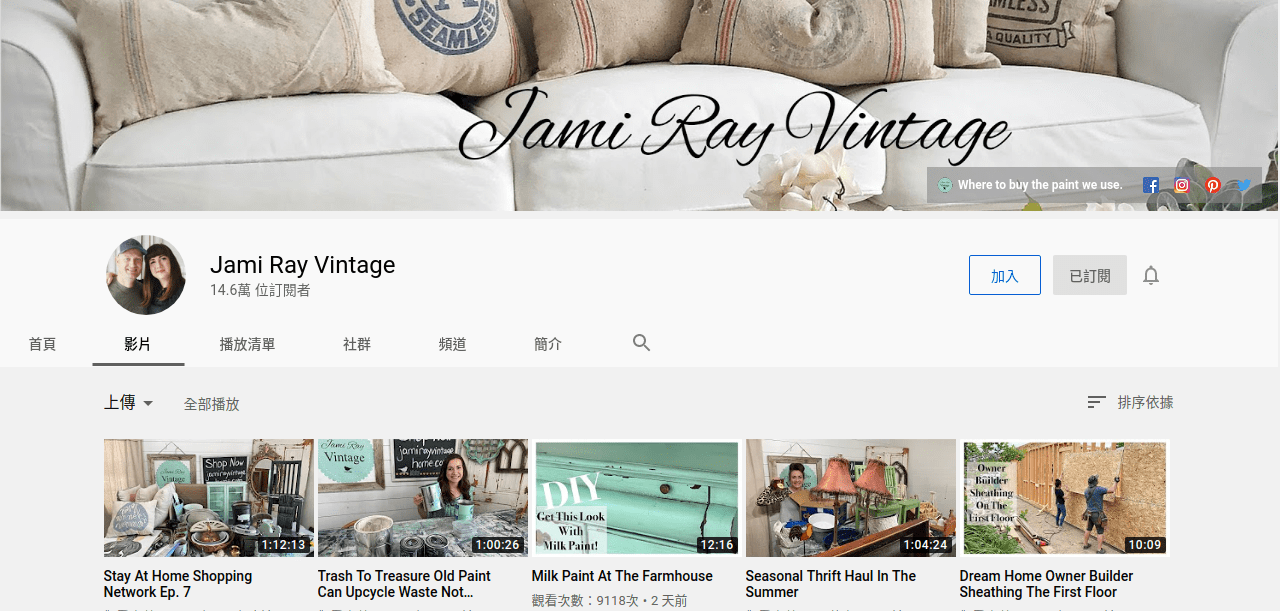Image resolution: width=1280 pixels, height=611 pixels.
Task: Click the paint shop logo icon on banner
Action: tap(944, 185)
